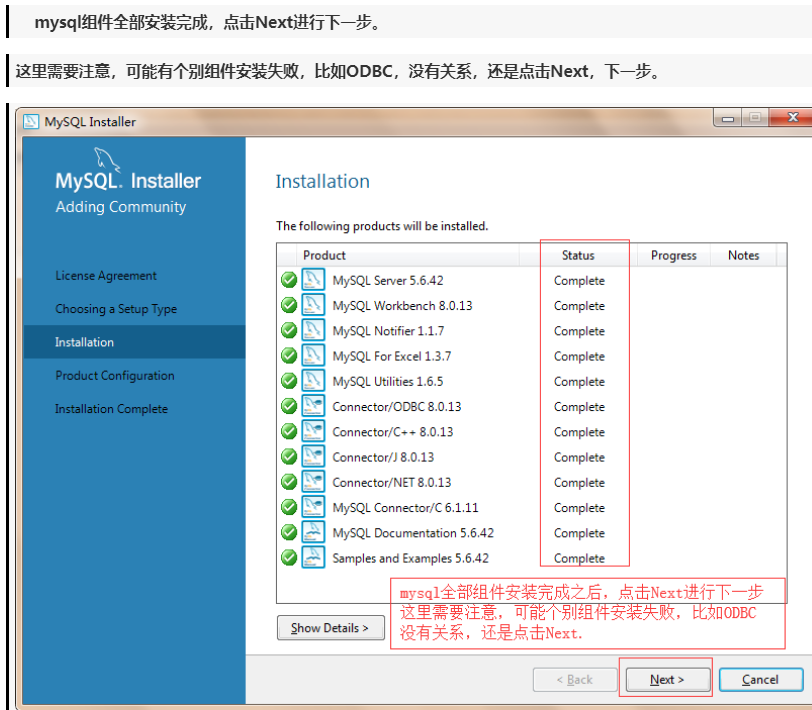Click green checkmark beside Connector/NET 8.0.13
Screen dimensions: 812x710
pos(288,482)
